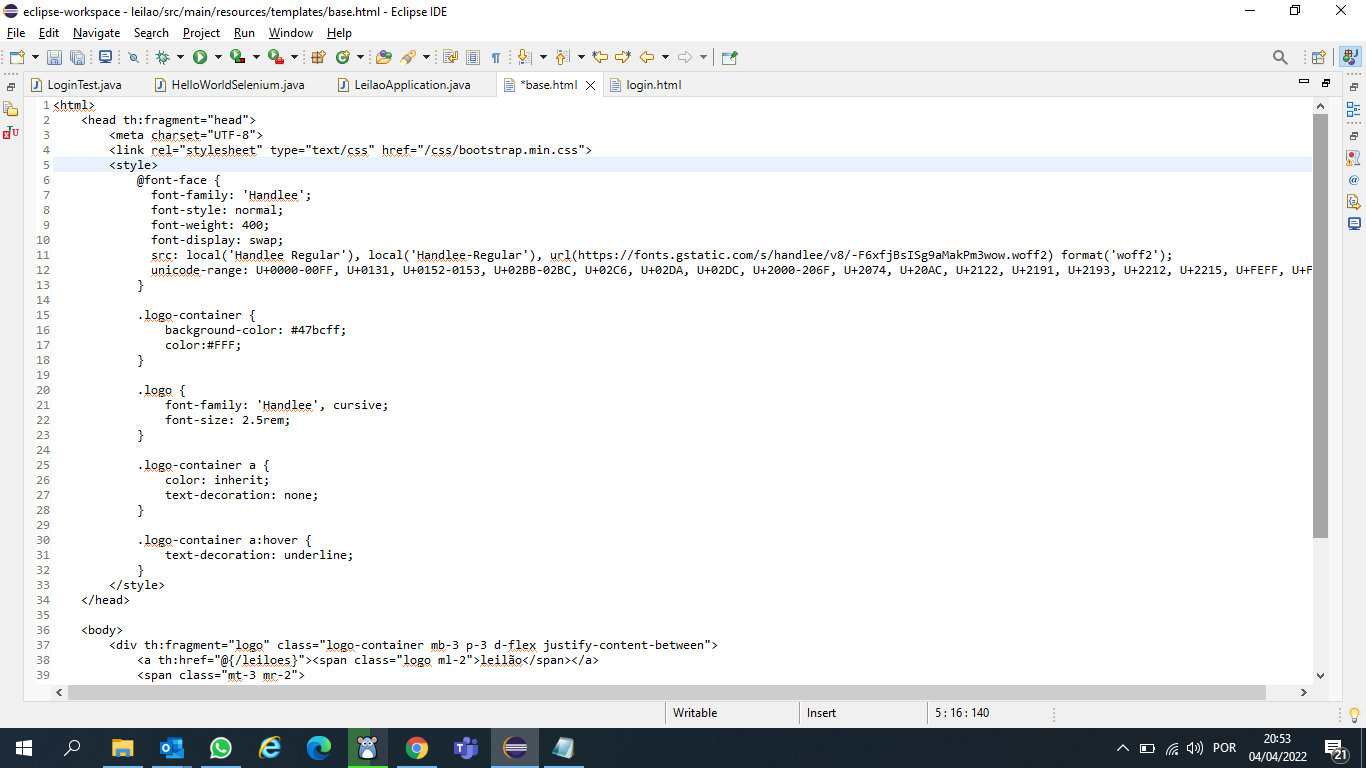This screenshot has height=768, width=1366.
Task: Click the New Java Class icon
Action: click(343, 57)
